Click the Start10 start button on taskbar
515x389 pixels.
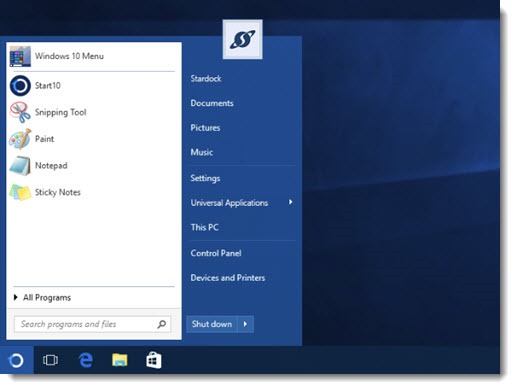[x=16, y=360]
